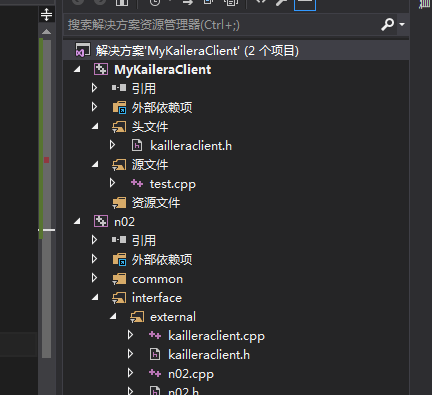The image size is (432, 395).
Task: Select the interface folder label
Action: pos(157,298)
